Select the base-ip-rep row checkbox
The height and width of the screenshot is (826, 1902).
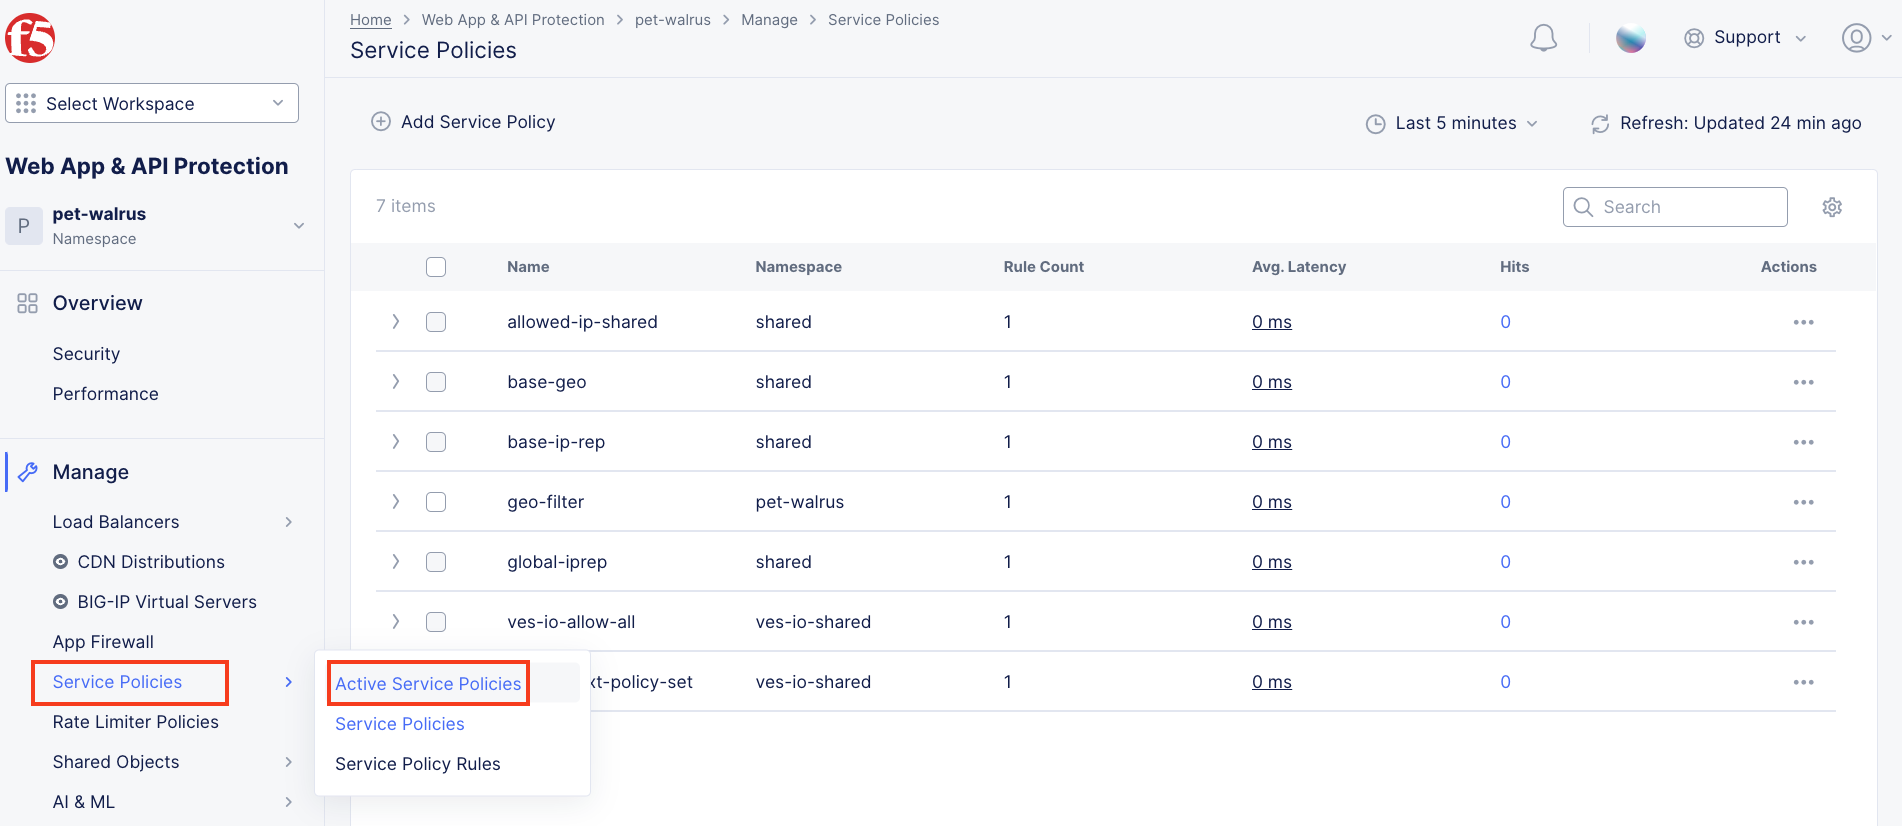coord(436,442)
